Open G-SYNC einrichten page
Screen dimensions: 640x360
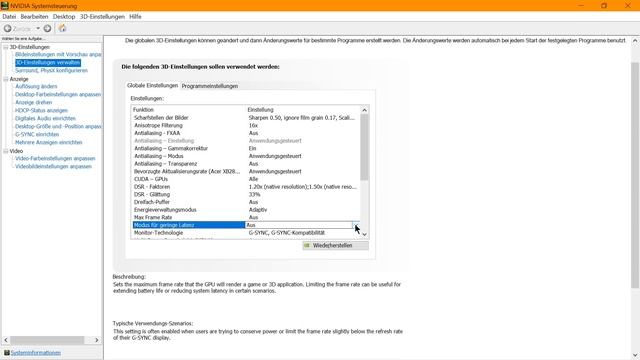(x=37, y=134)
